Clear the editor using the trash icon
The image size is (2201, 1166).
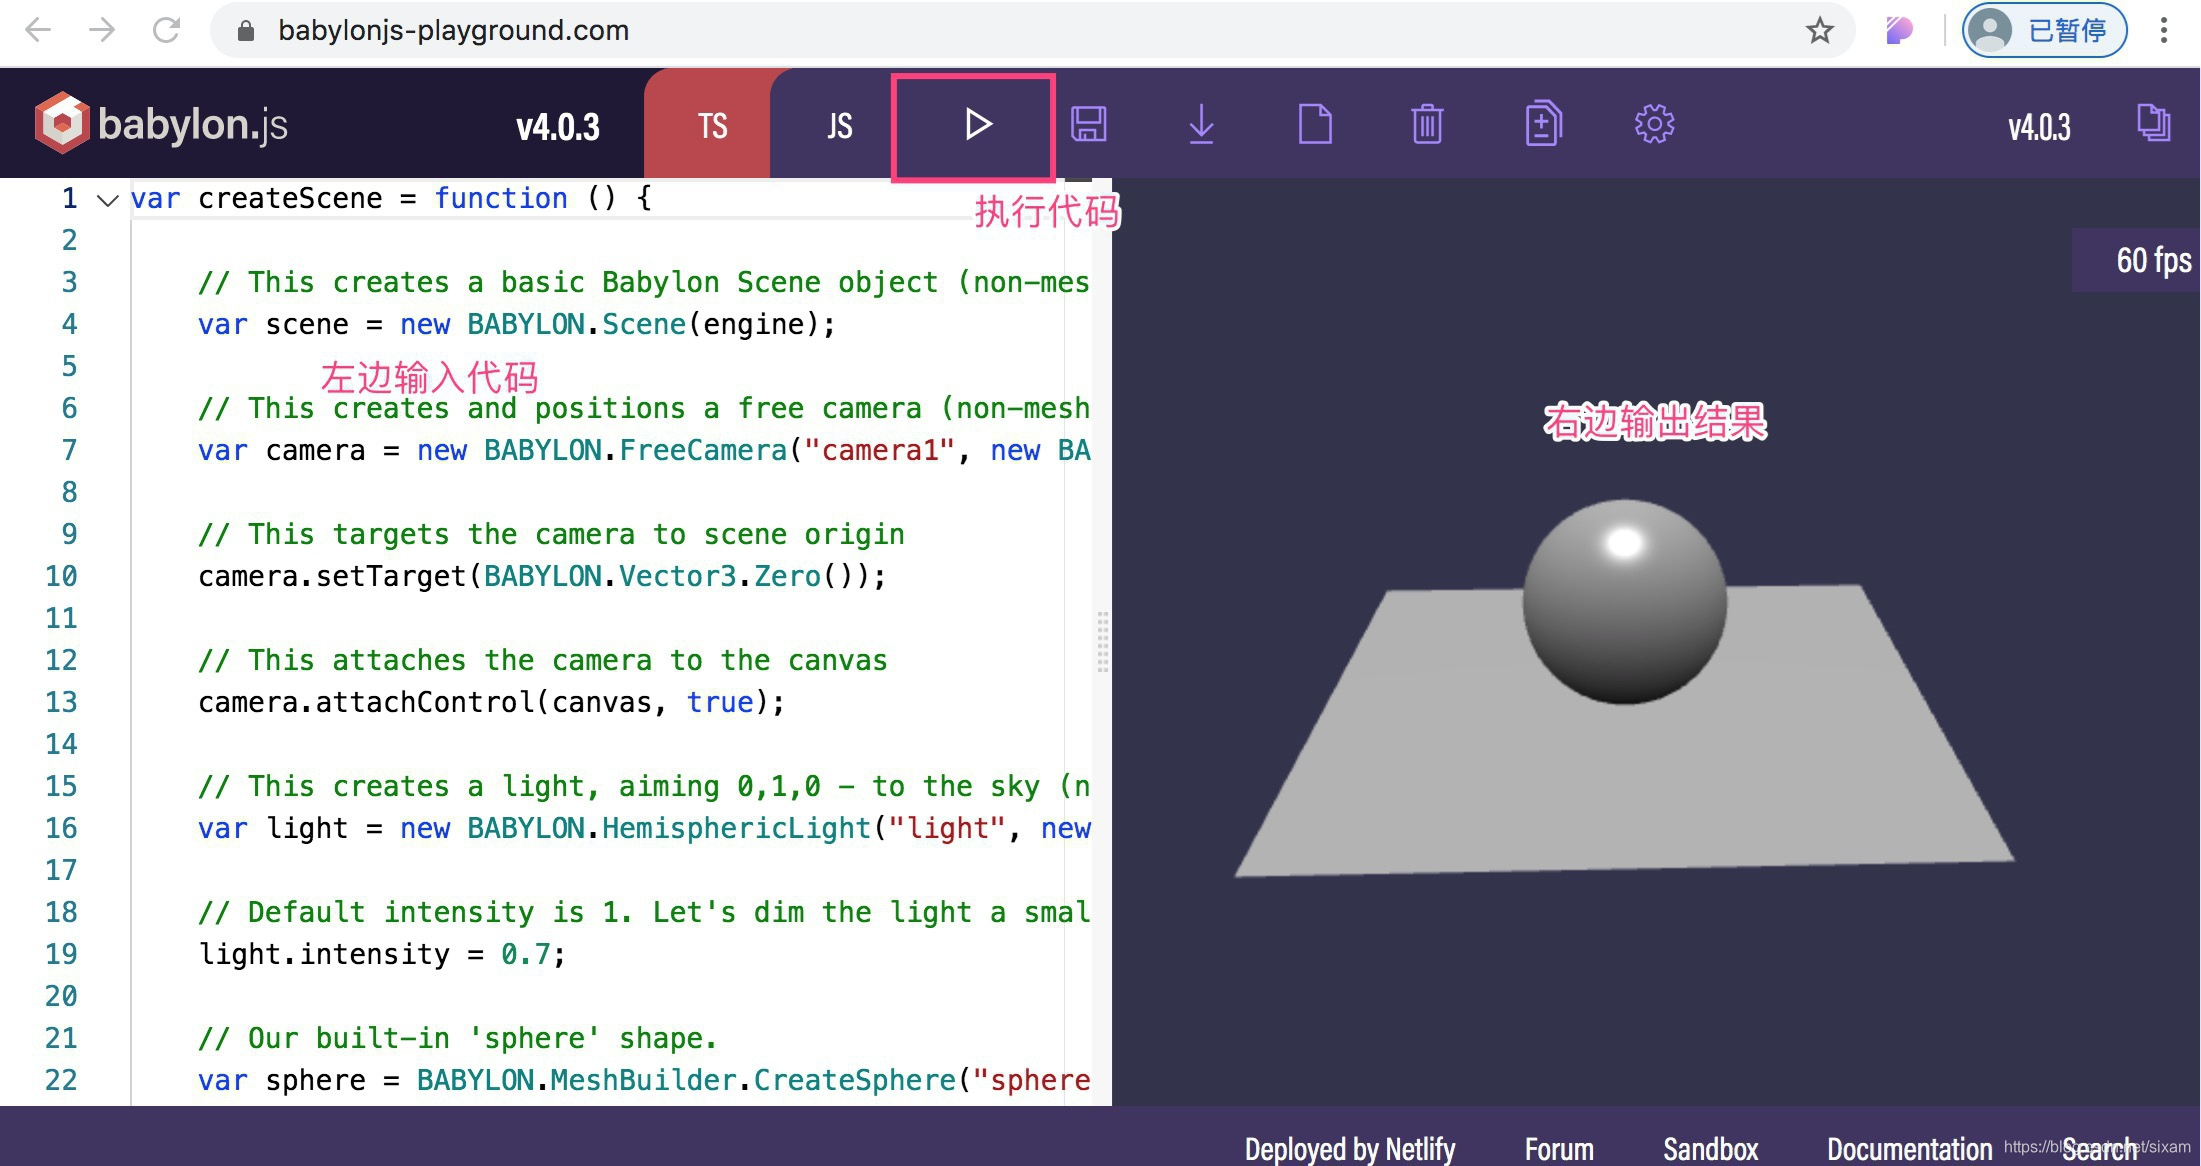click(x=1428, y=125)
